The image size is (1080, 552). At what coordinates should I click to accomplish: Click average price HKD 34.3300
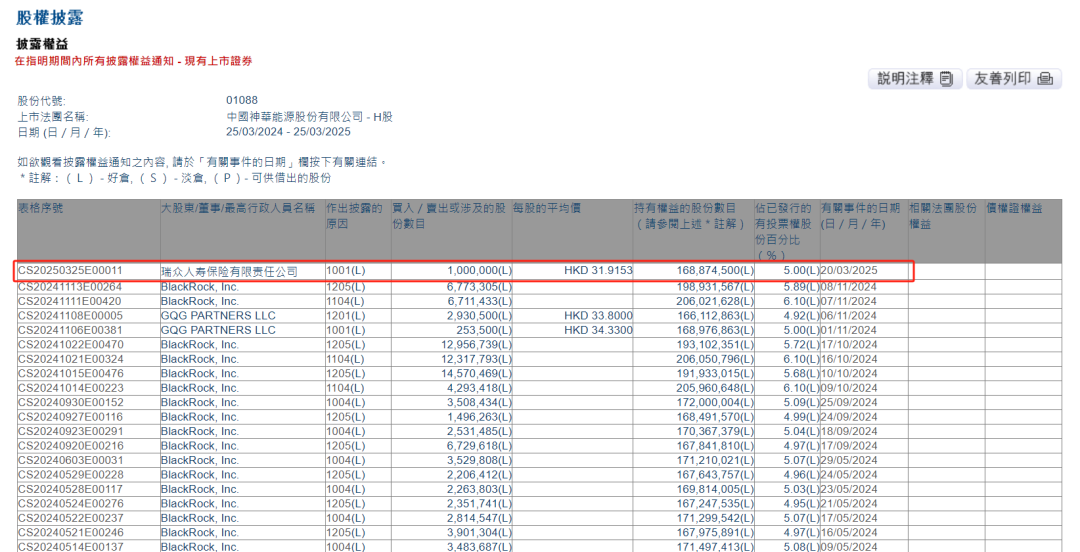(x=598, y=330)
